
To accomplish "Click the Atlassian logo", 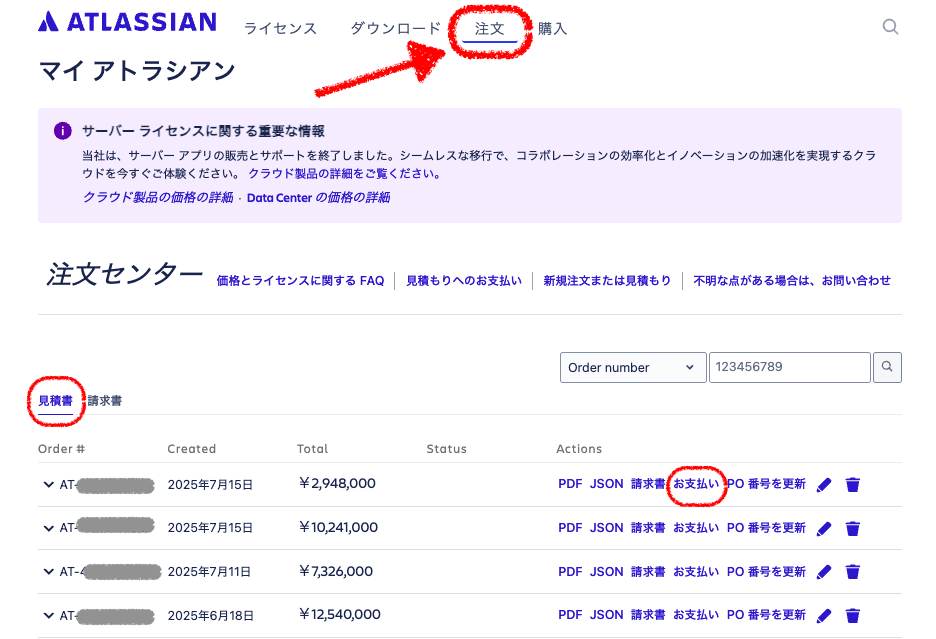I will coord(127,22).
